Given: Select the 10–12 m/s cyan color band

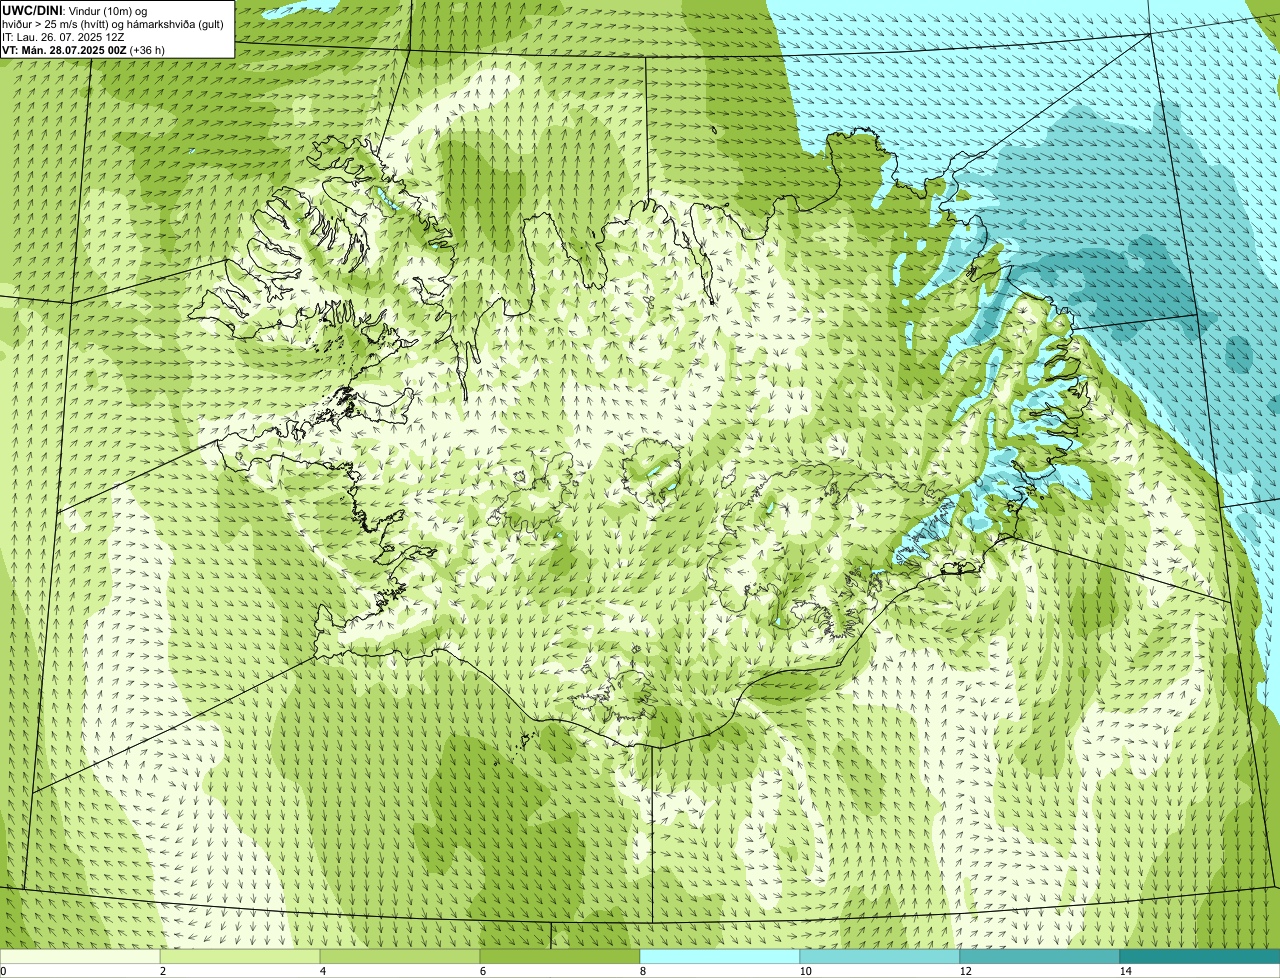Looking at the screenshot, I should pyautogui.click(x=880, y=956).
